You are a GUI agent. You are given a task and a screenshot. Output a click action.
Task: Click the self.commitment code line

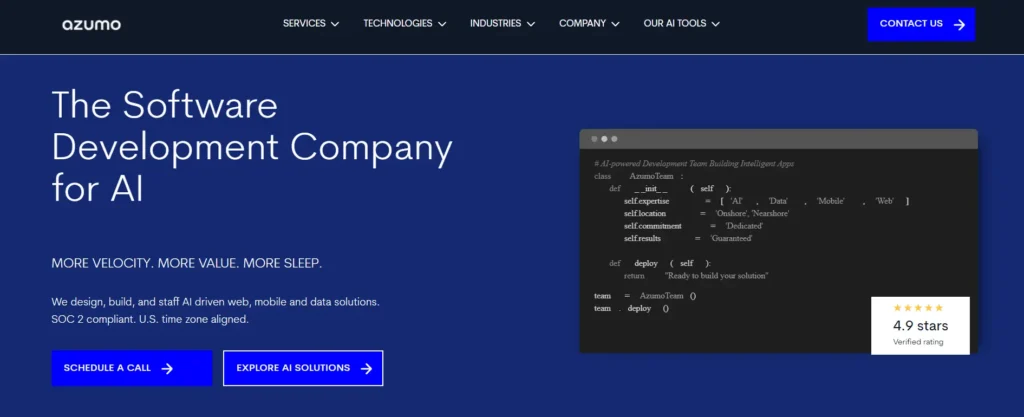694,226
